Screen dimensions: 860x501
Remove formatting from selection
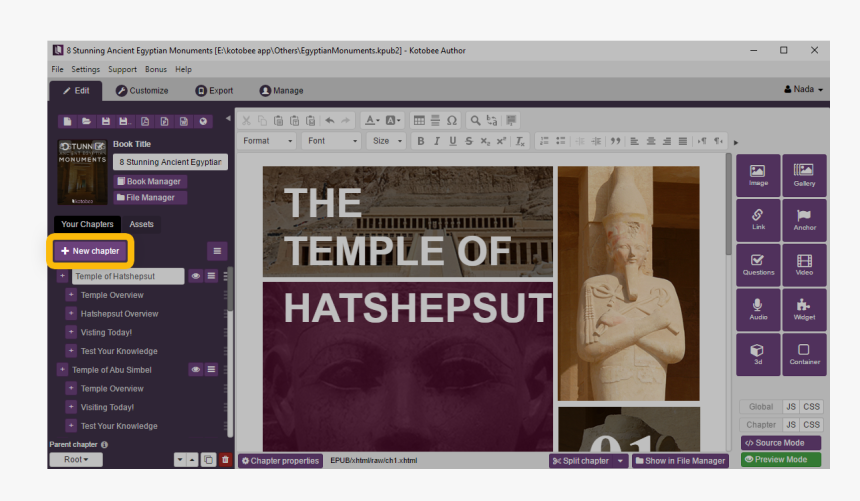(x=520, y=141)
